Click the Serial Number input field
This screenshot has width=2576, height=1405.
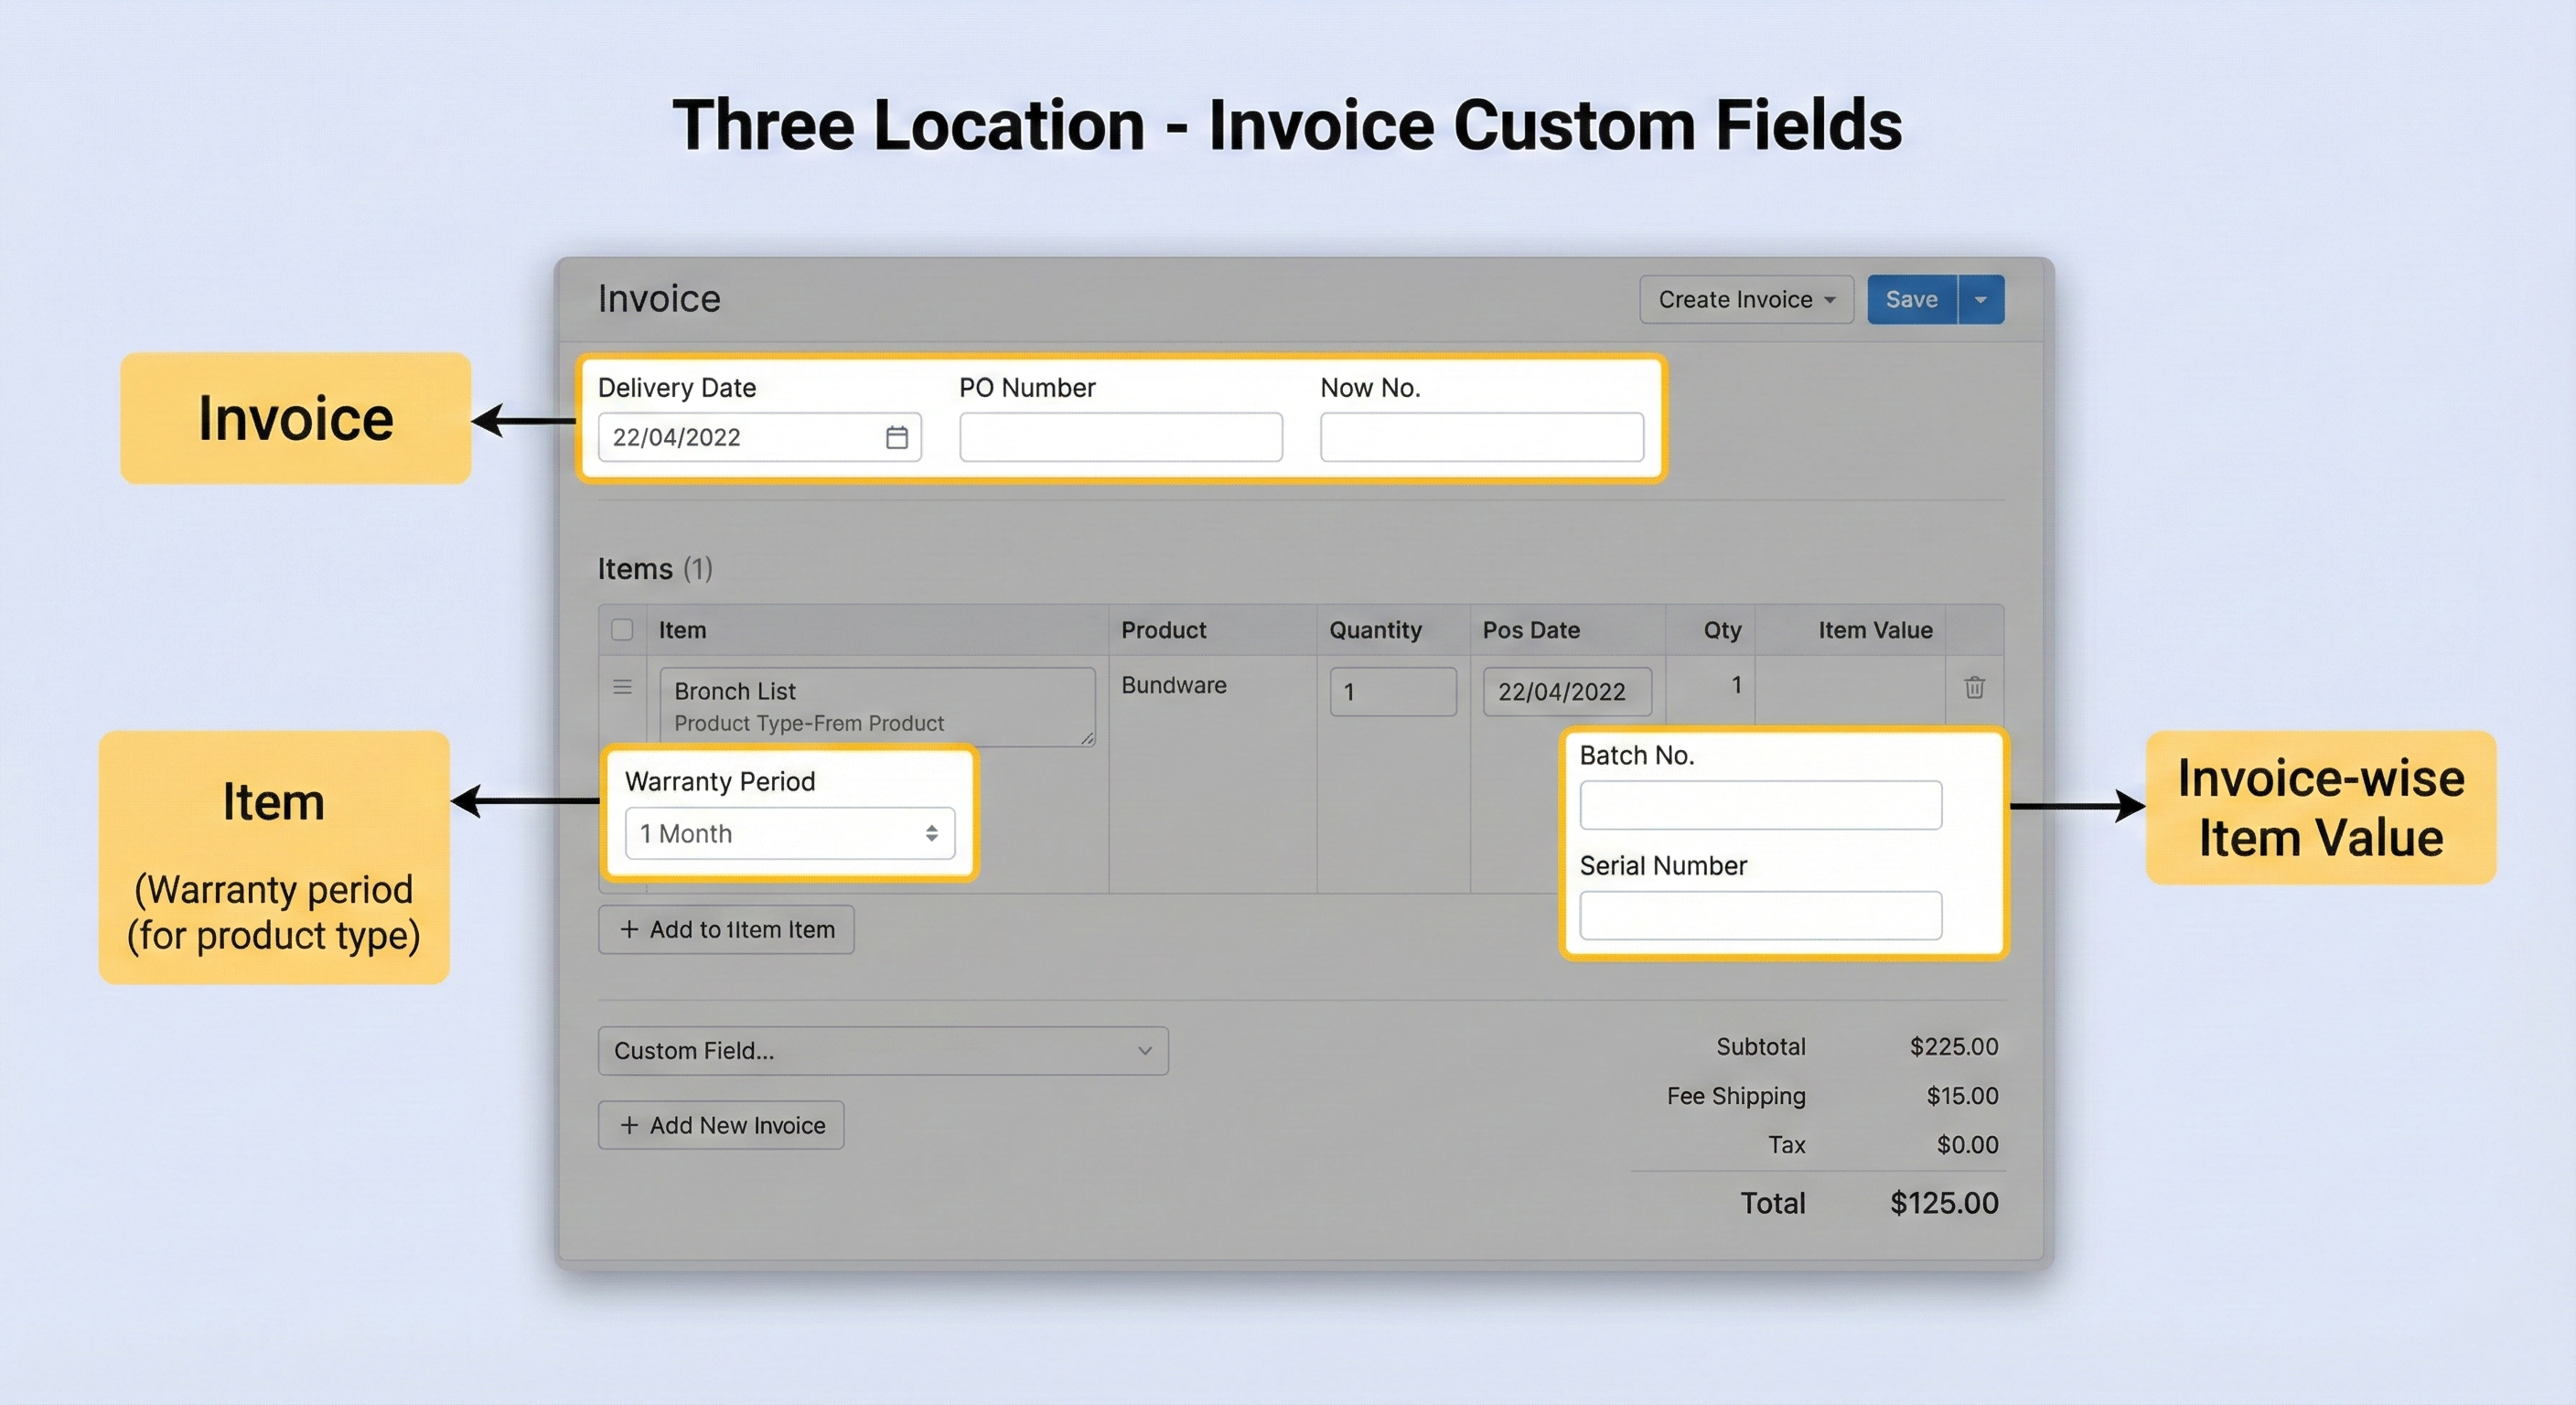pos(1760,915)
